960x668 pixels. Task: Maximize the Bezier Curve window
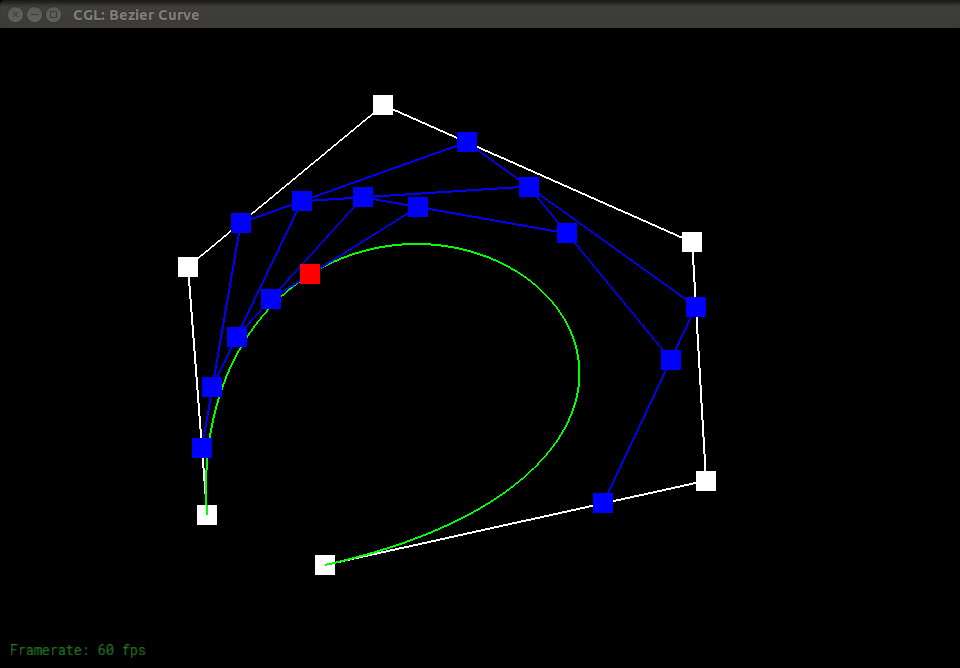(54, 15)
